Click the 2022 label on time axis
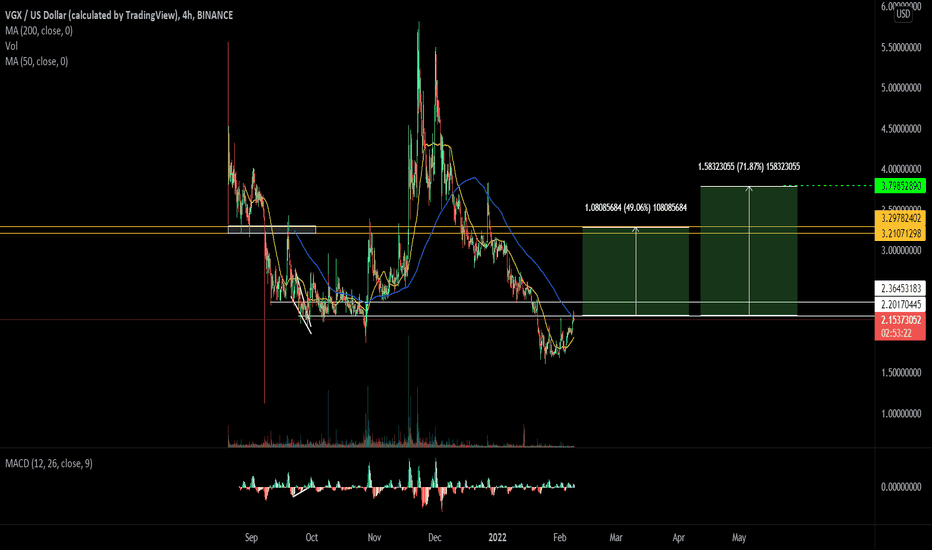Screen dimensions: 932x550 (x=498, y=538)
